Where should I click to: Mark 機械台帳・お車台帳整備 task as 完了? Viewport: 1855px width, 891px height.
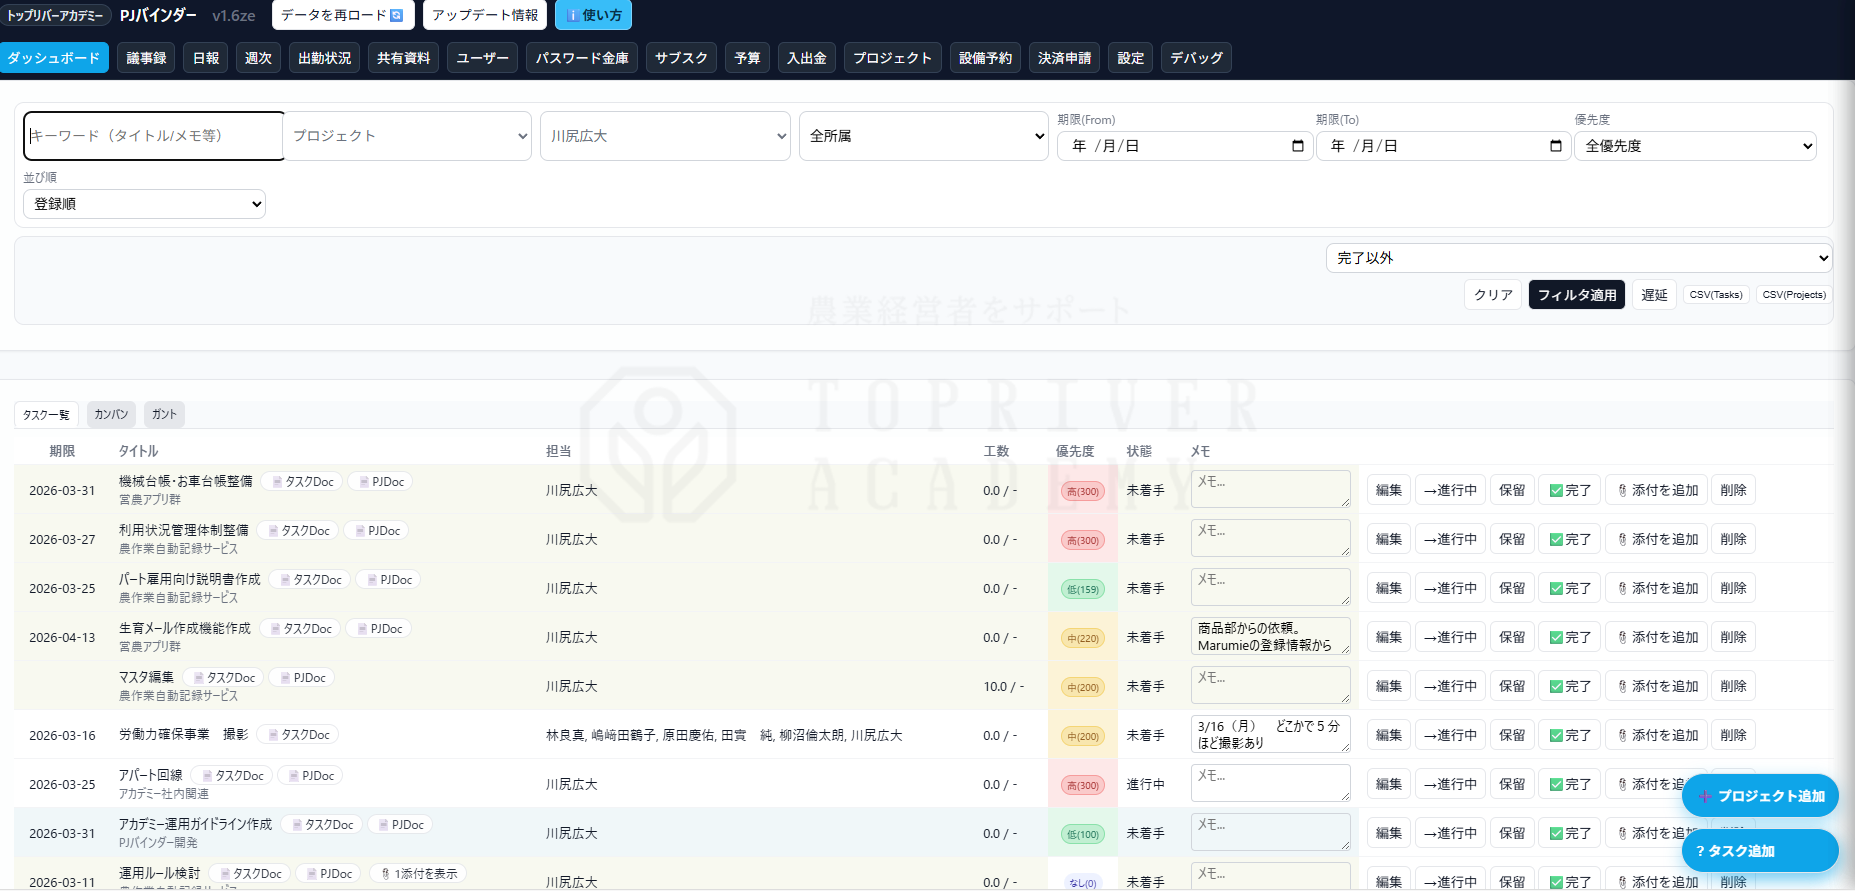click(x=1569, y=490)
